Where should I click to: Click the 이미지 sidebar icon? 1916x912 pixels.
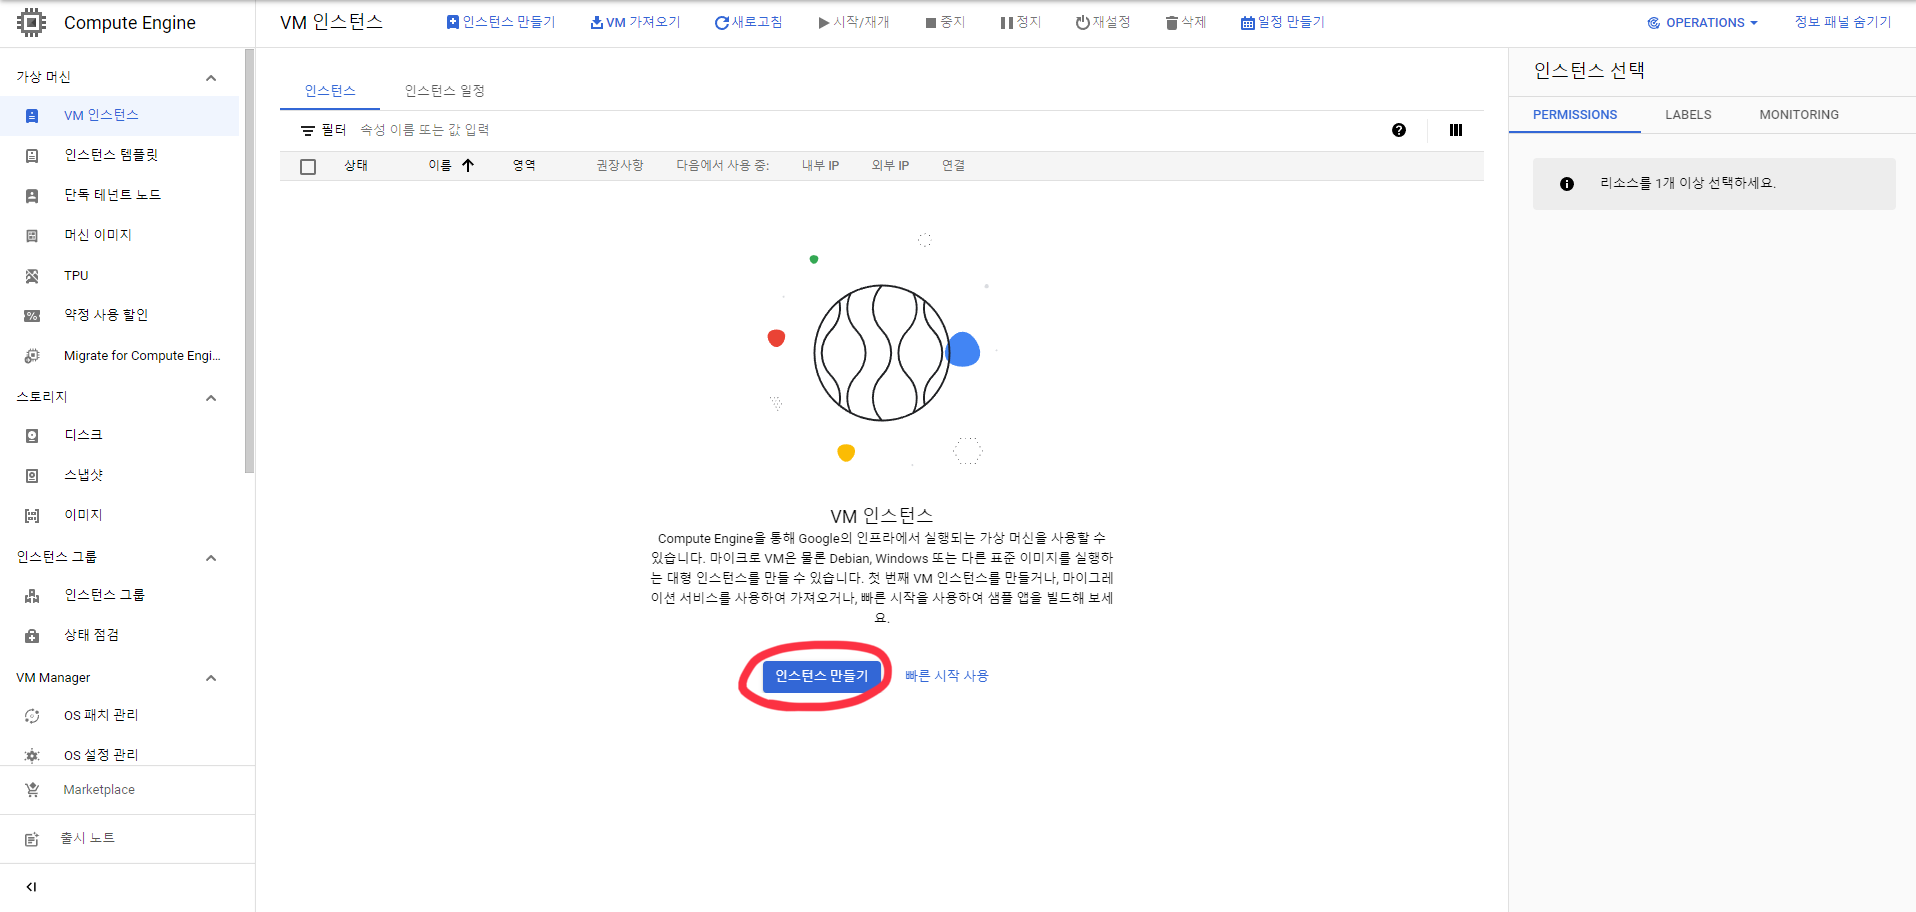[32, 516]
